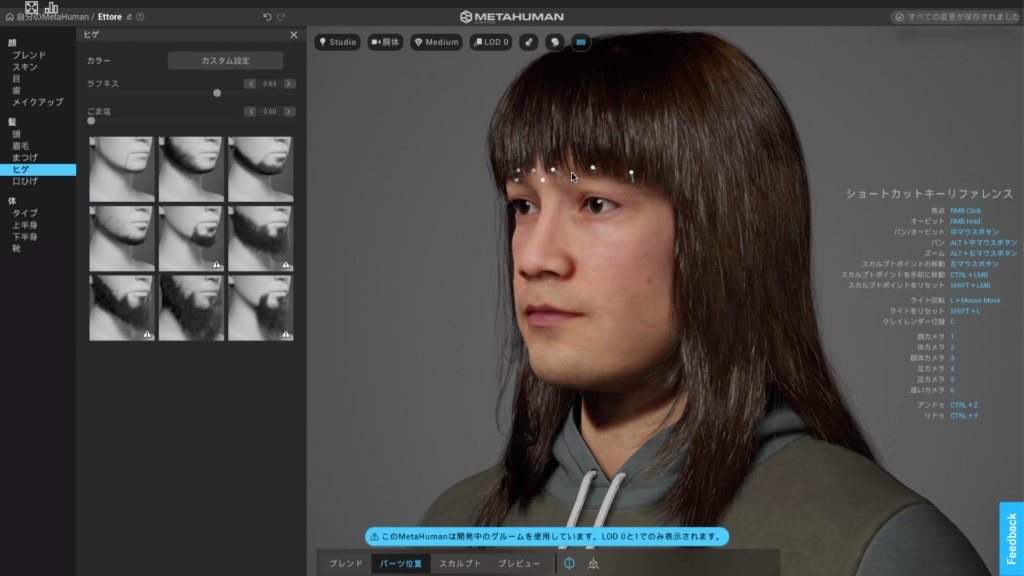Open the Medium quality dropdown
Viewport: 1024px width, 576px height.
pos(436,42)
